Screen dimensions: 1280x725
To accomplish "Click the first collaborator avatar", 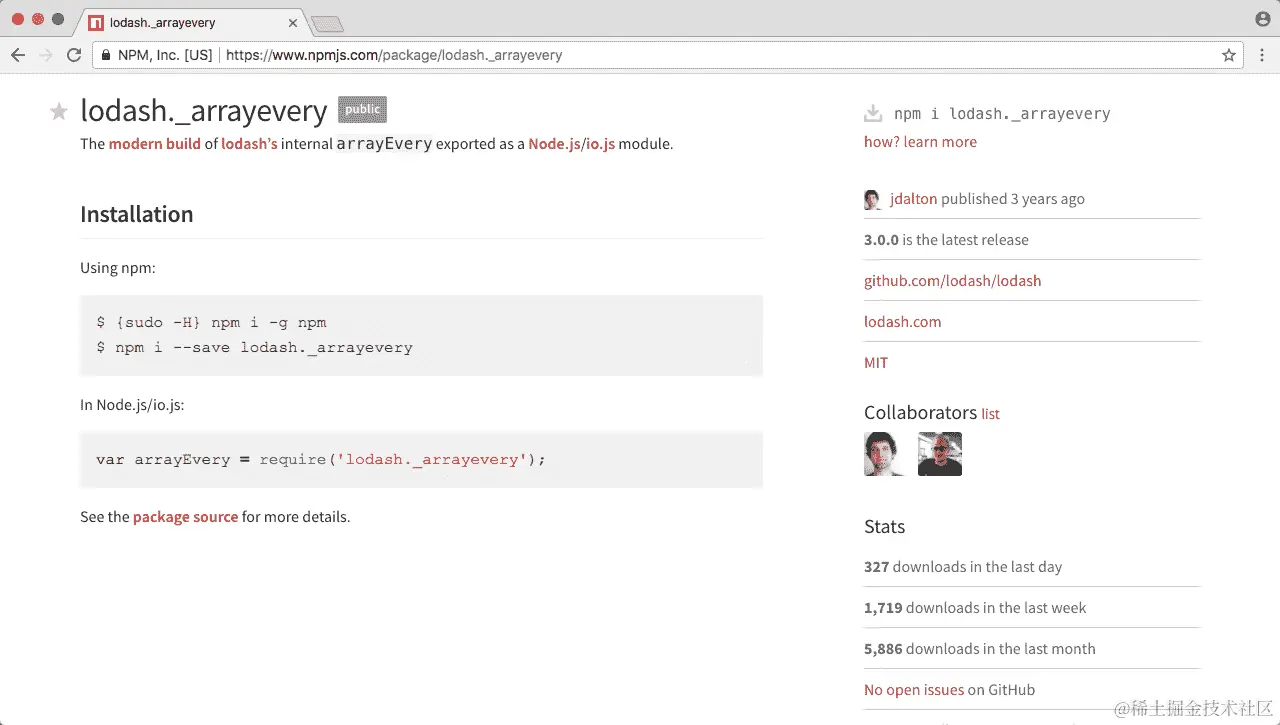I will click(x=884, y=454).
